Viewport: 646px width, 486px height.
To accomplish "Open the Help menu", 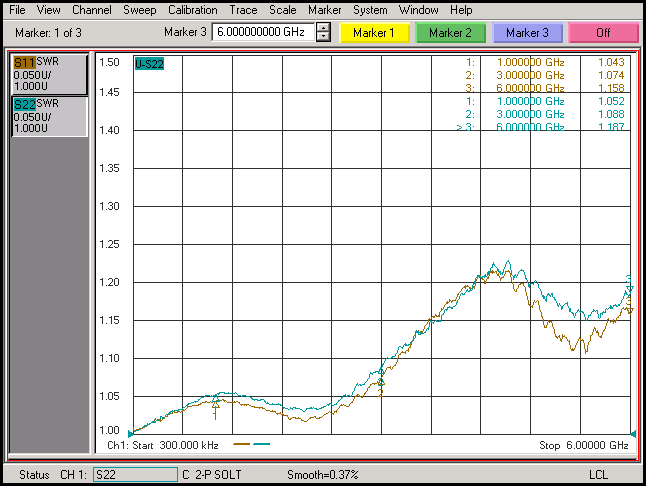I will click(x=461, y=10).
